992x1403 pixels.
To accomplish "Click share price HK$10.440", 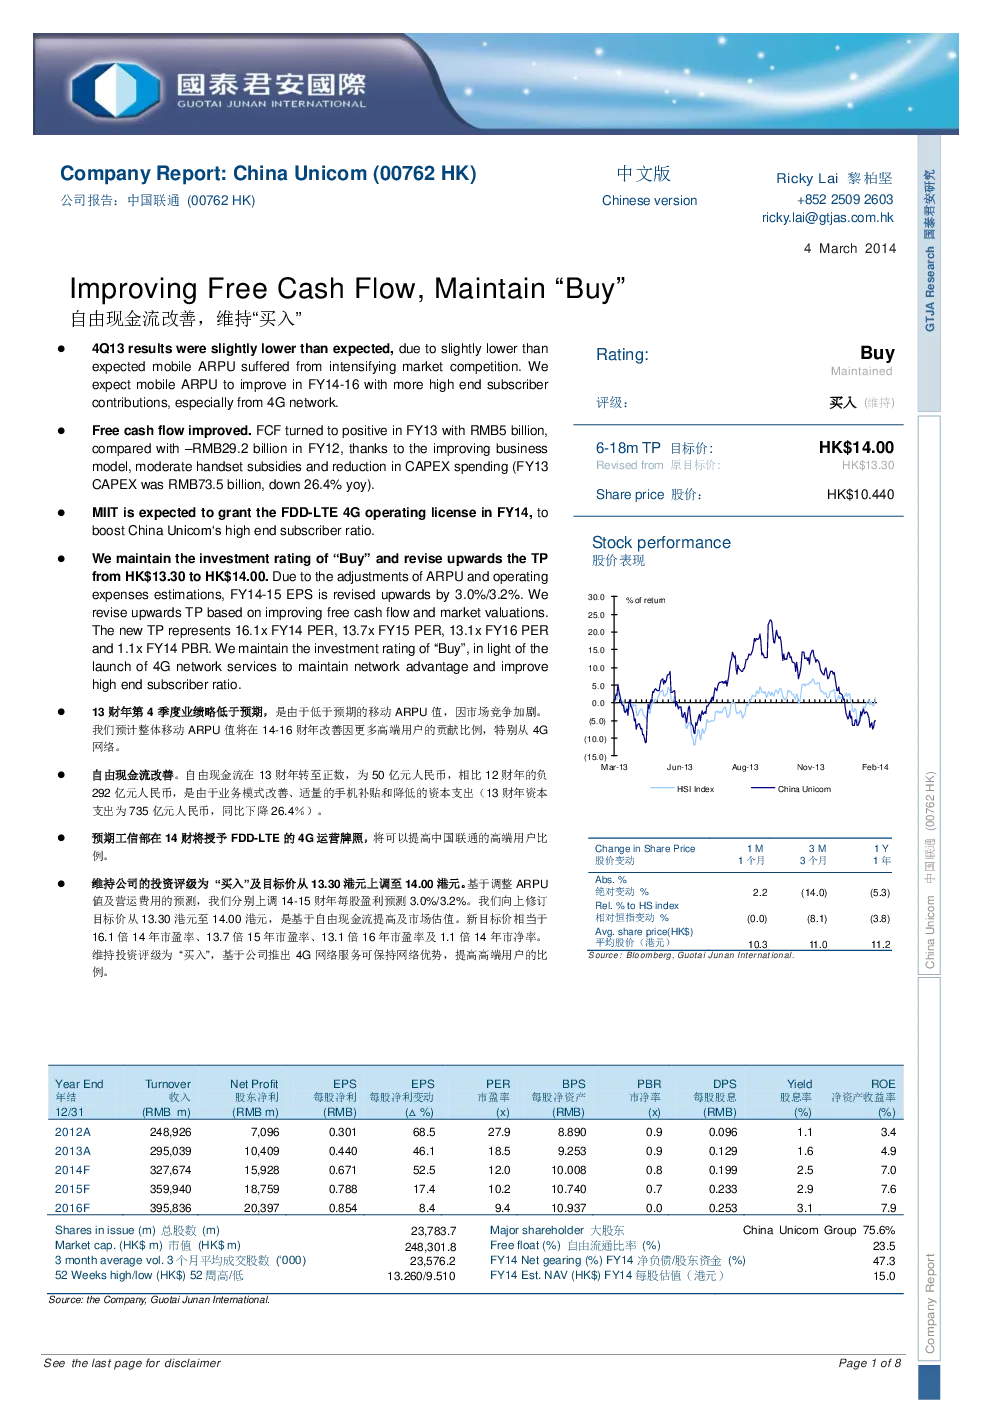I will pos(860,494).
